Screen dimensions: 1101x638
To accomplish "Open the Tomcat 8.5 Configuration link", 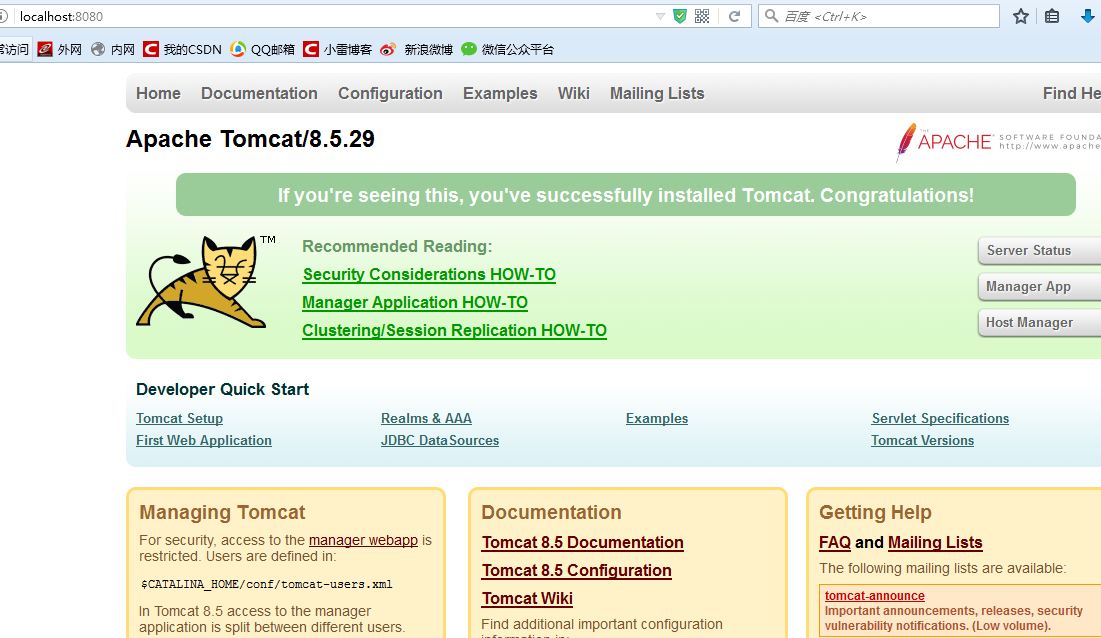I will point(576,571).
